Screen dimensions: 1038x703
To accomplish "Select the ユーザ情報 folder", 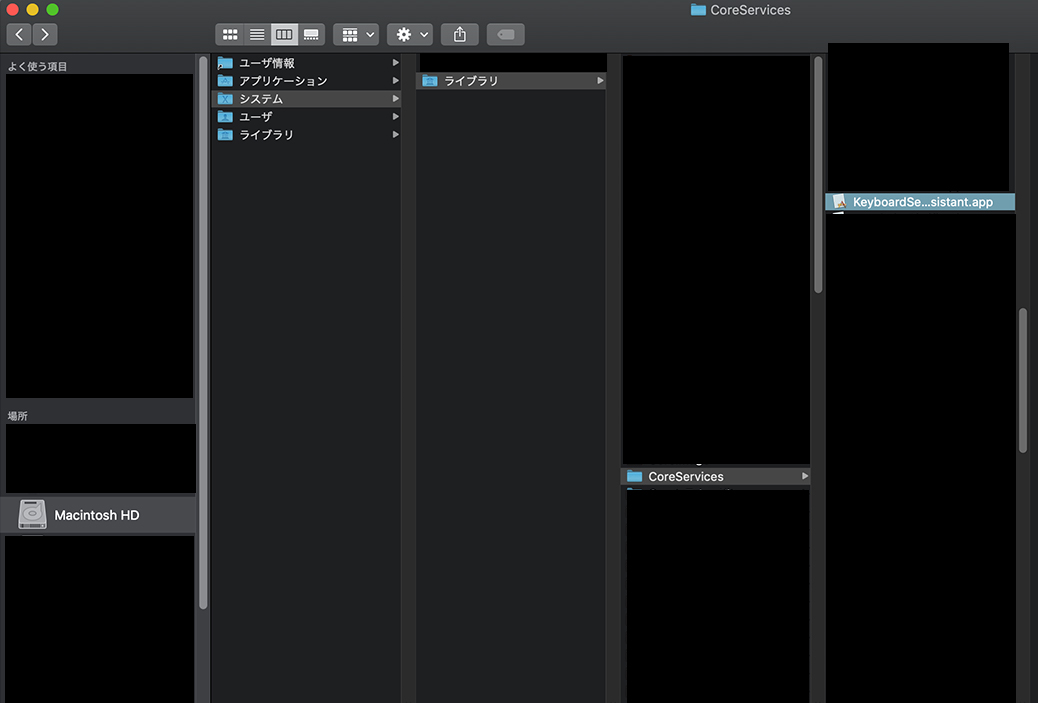I will tap(307, 63).
